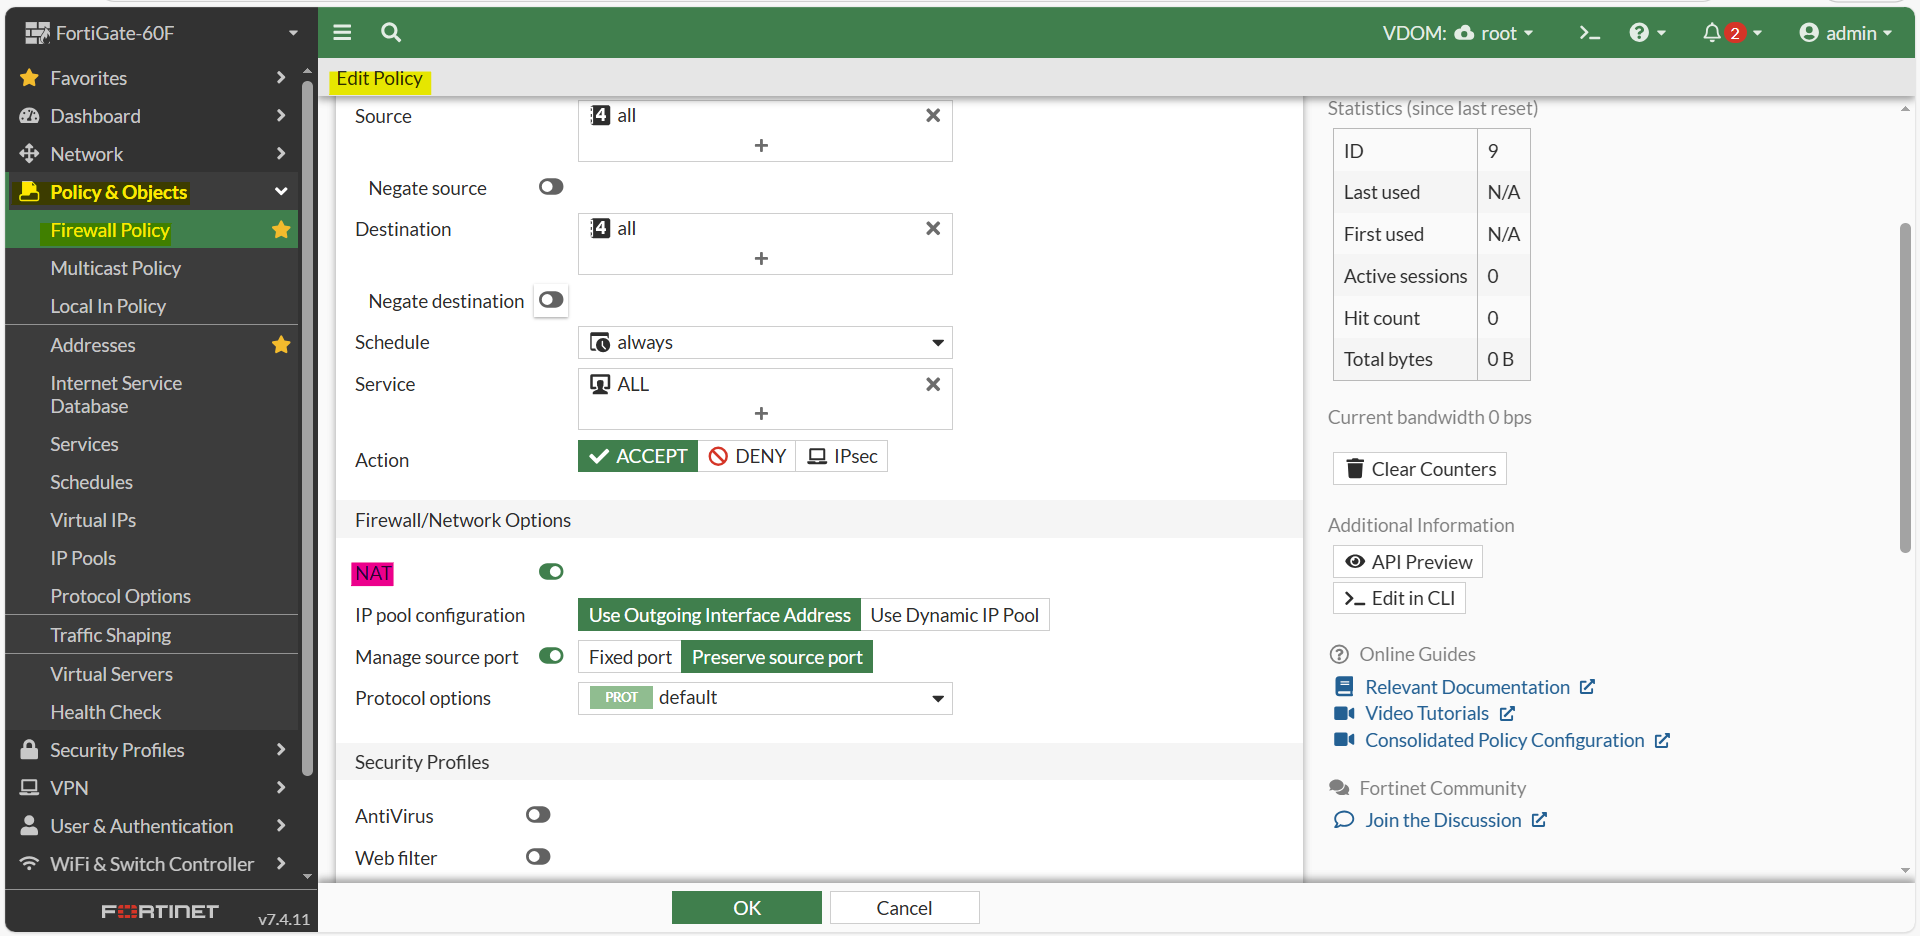Expand the Favorites menu
Viewport: 1920px width, 936px height.
tap(281, 78)
